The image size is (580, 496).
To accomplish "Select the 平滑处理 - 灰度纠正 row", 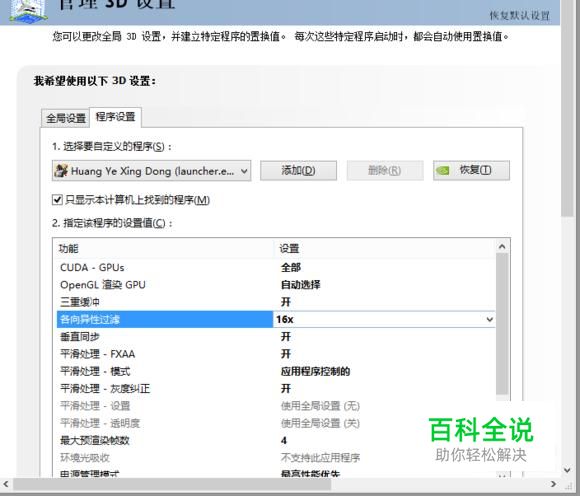I will click(276, 389).
